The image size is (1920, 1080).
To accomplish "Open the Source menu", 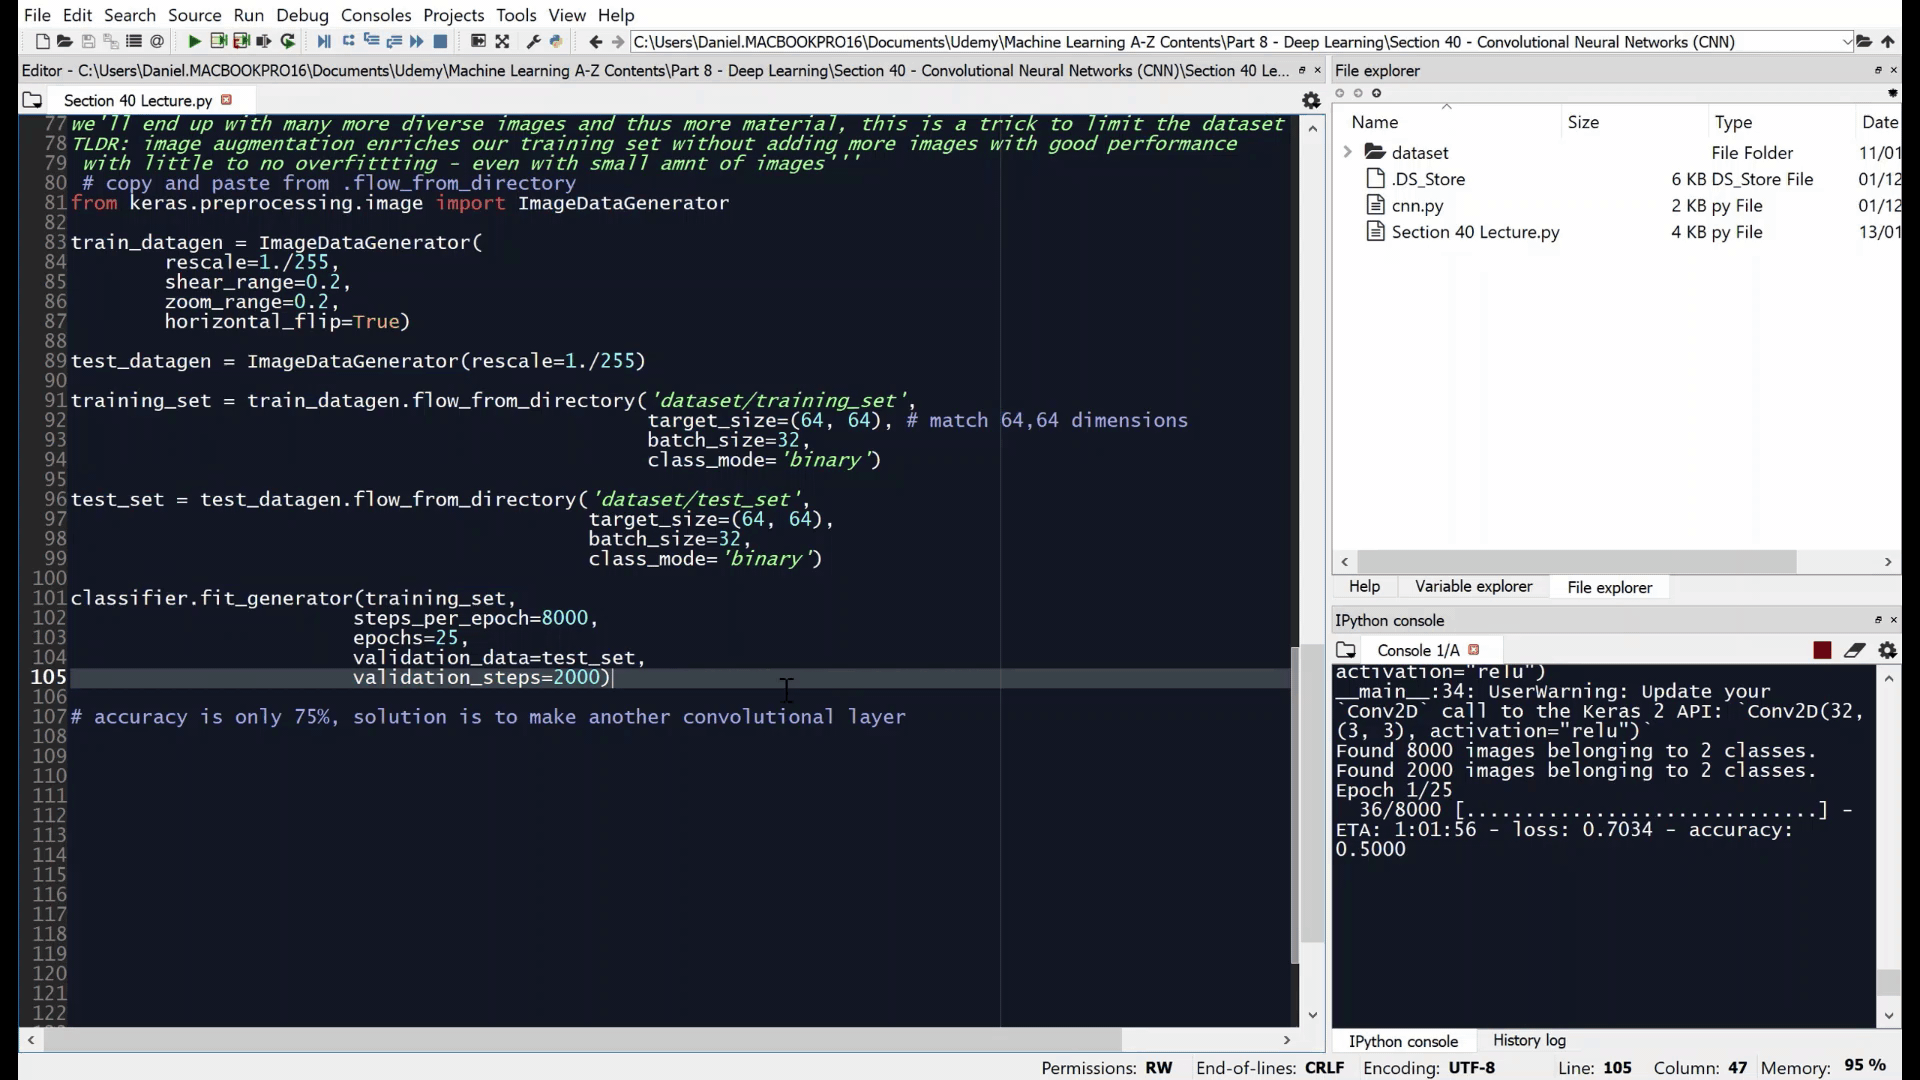I will click(x=195, y=15).
